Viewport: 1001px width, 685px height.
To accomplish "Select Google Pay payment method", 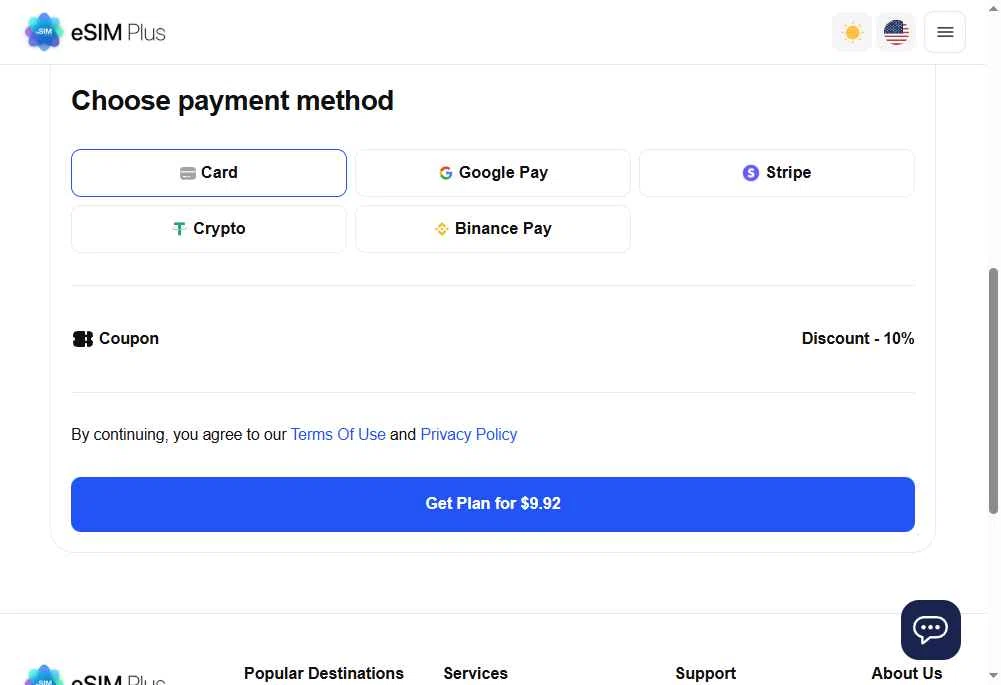I will click(493, 173).
